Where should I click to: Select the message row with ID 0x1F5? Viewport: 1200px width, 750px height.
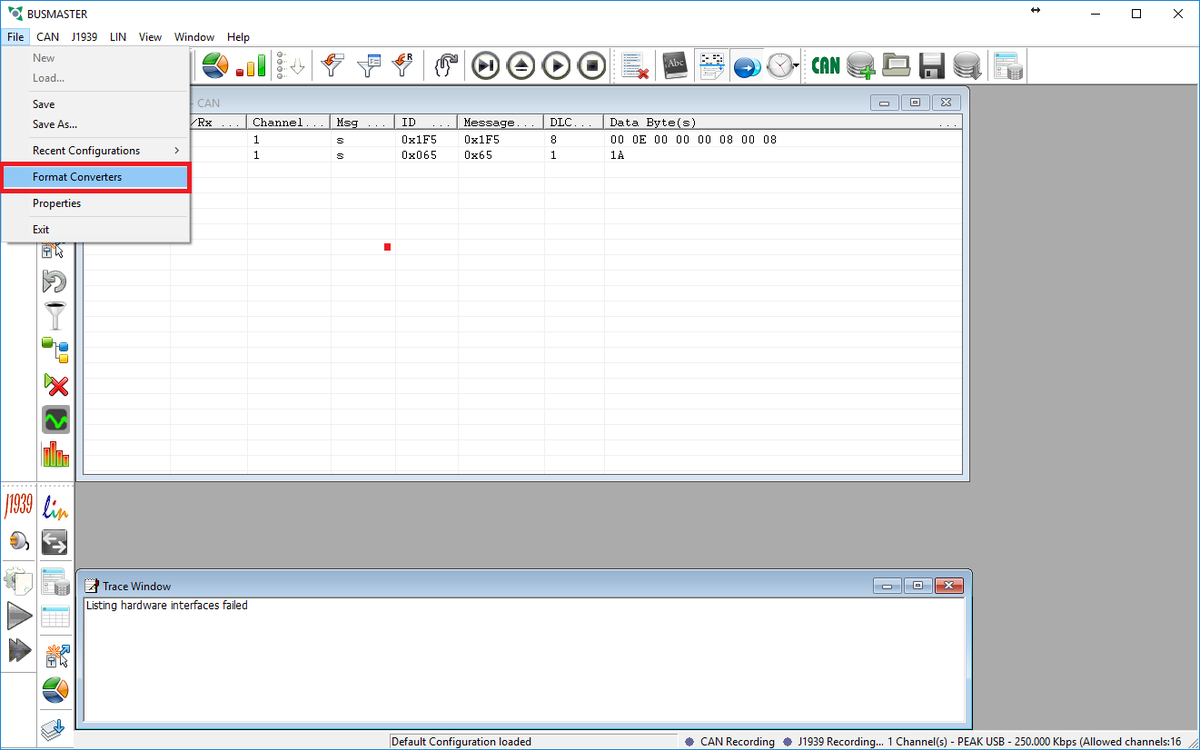523,139
